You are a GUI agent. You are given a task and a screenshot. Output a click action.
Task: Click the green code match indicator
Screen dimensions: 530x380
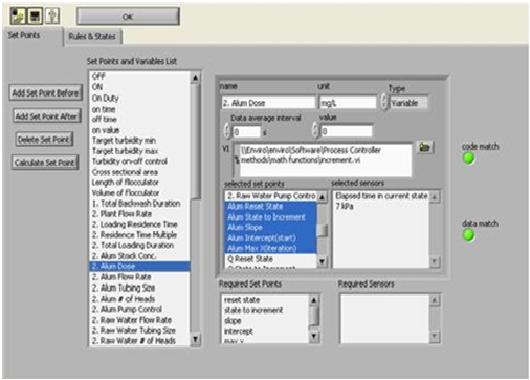click(x=468, y=158)
